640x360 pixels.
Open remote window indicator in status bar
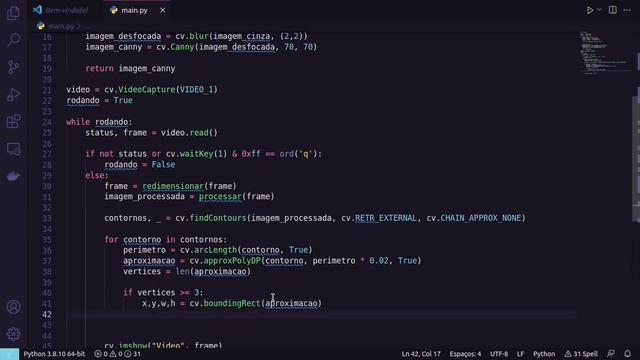(9, 354)
